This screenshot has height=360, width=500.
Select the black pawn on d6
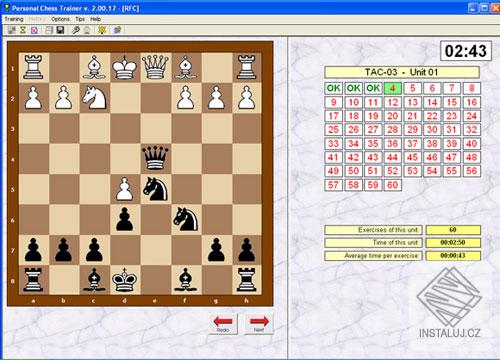pyautogui.click(x=125, y=219)
